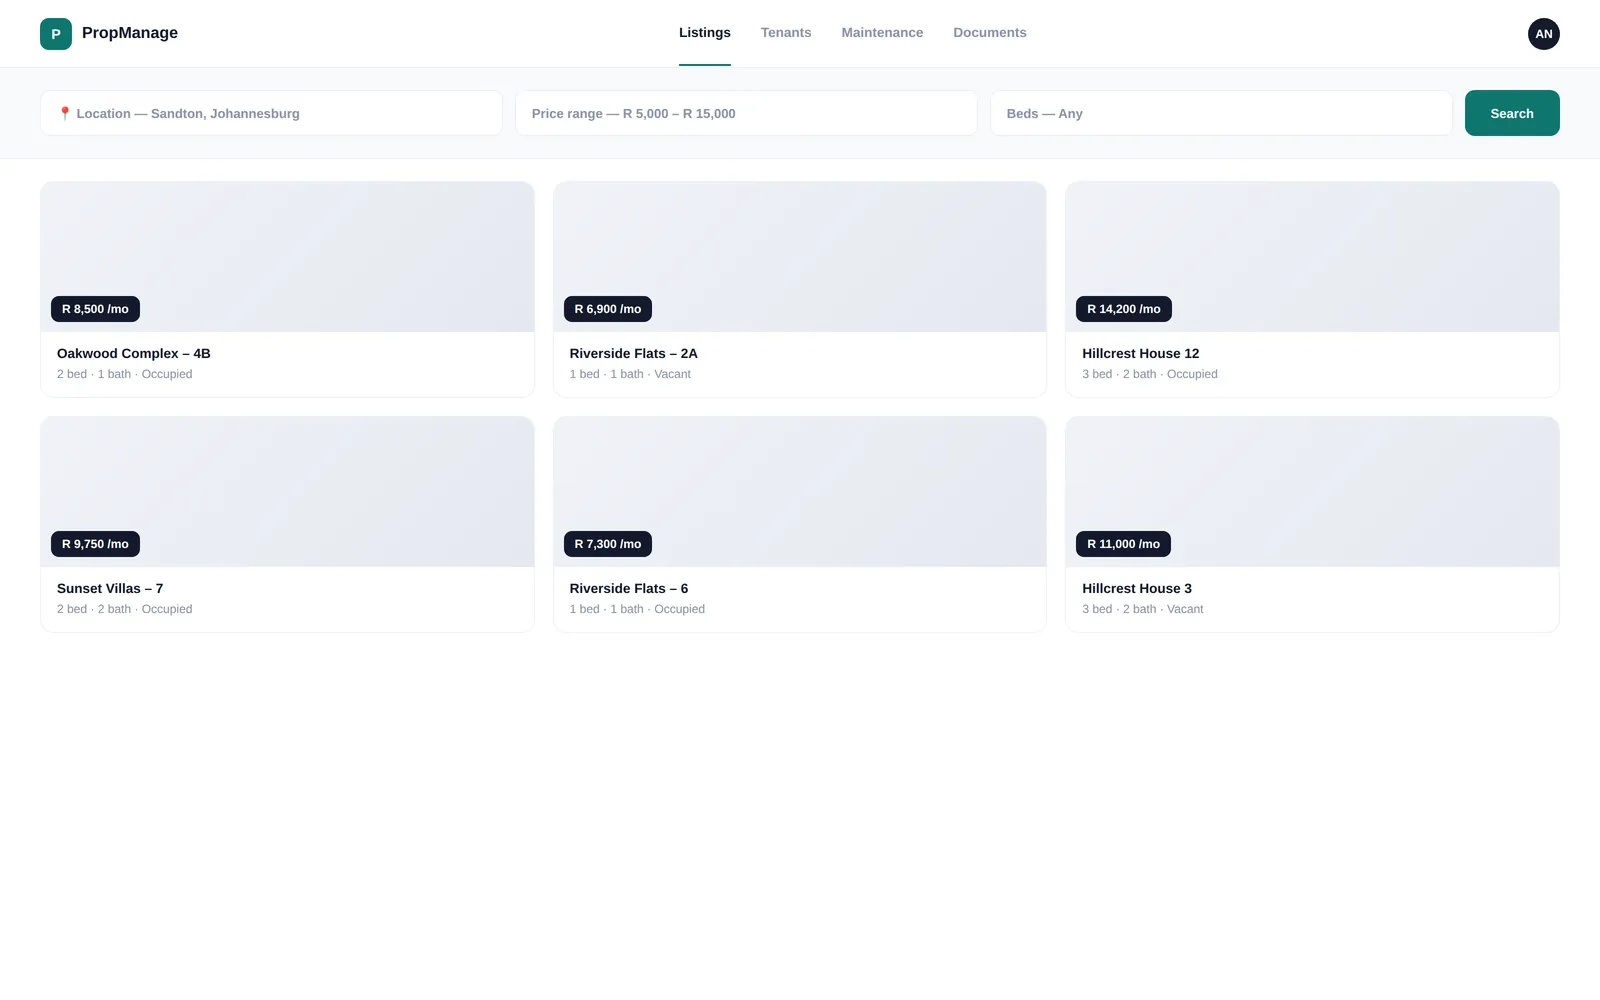Open the Sunset Villas – 7 listing image
The height and width of the screenshot is (1000, 1600).
287,492
